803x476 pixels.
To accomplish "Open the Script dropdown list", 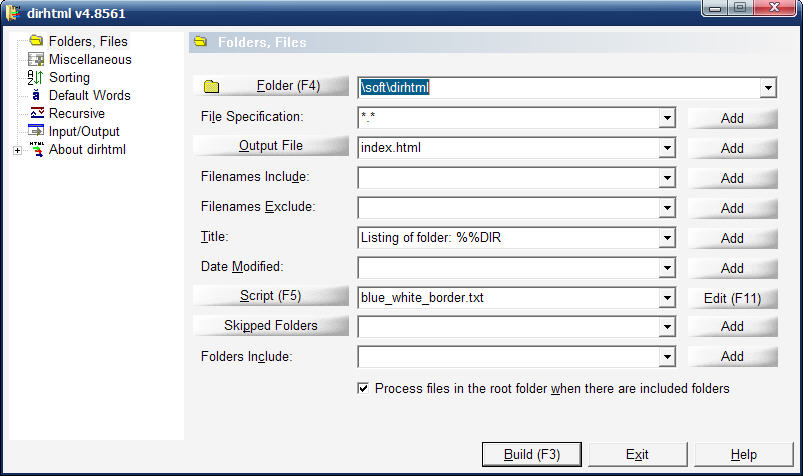I will (667, 297).
